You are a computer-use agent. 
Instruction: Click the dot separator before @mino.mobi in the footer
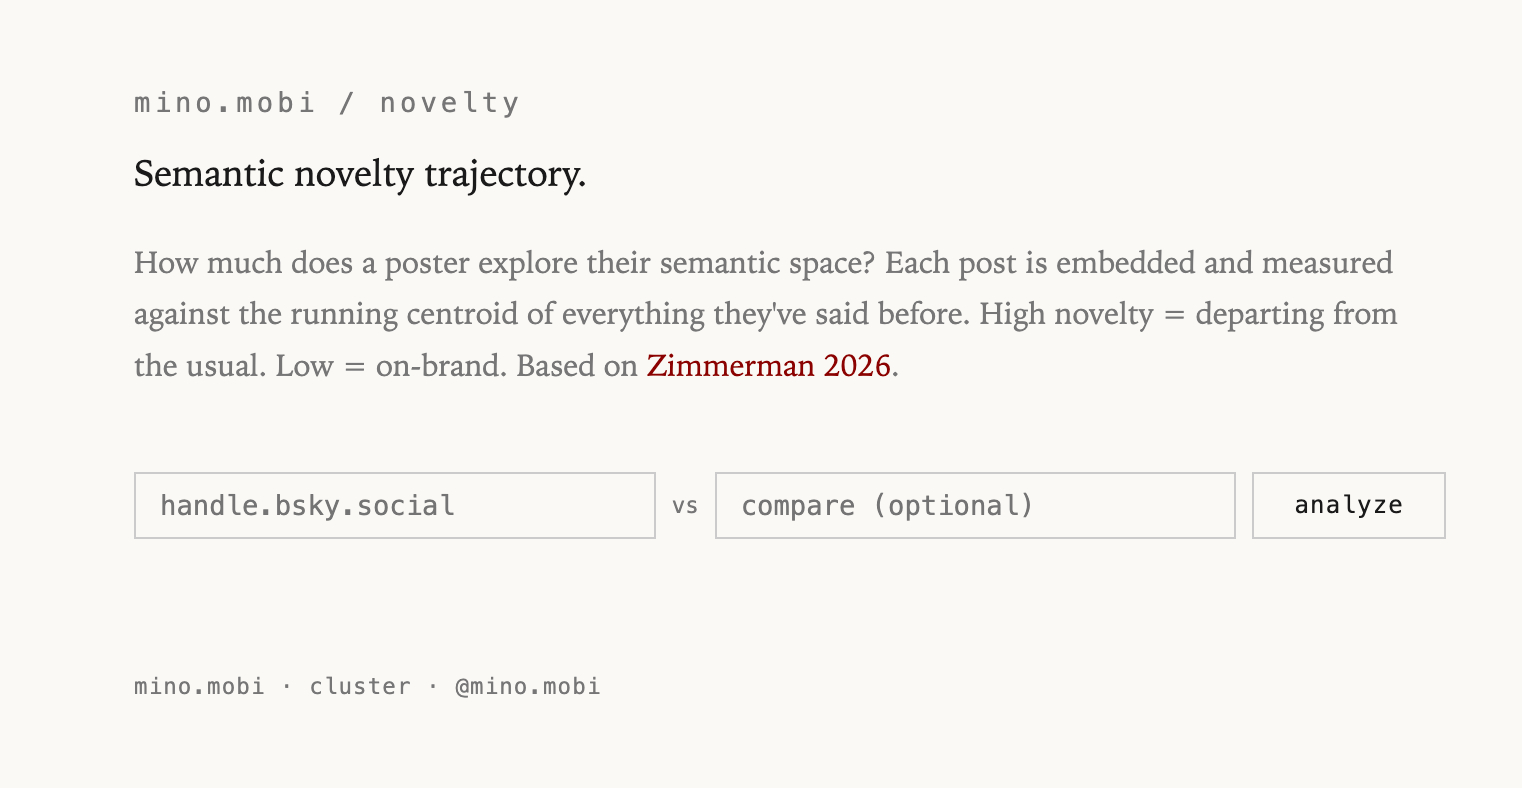(433, 686)
